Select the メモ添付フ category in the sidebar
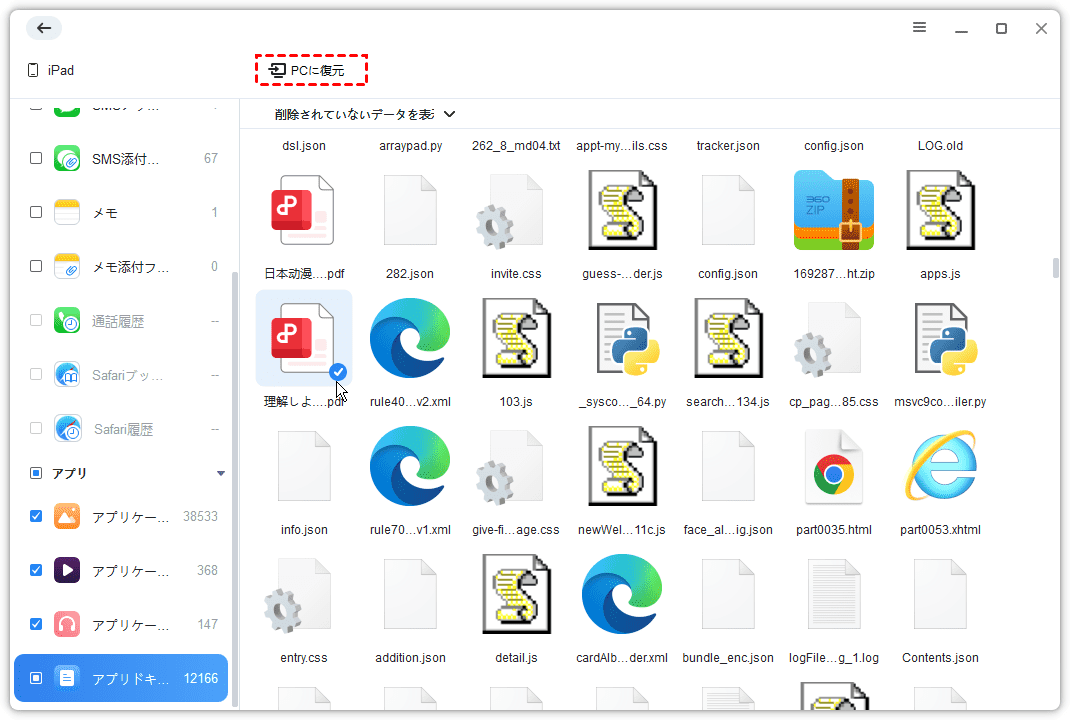 [130, 266]
